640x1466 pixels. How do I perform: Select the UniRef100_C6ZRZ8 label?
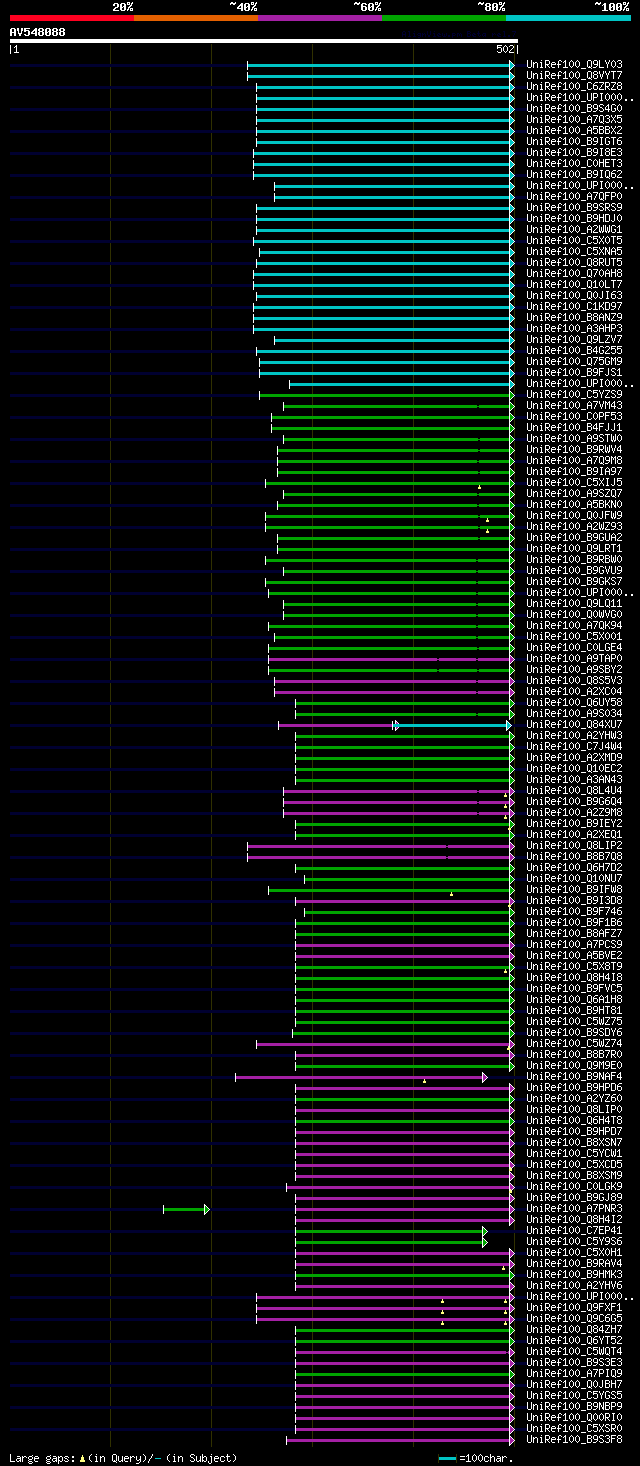coord(574,86)
